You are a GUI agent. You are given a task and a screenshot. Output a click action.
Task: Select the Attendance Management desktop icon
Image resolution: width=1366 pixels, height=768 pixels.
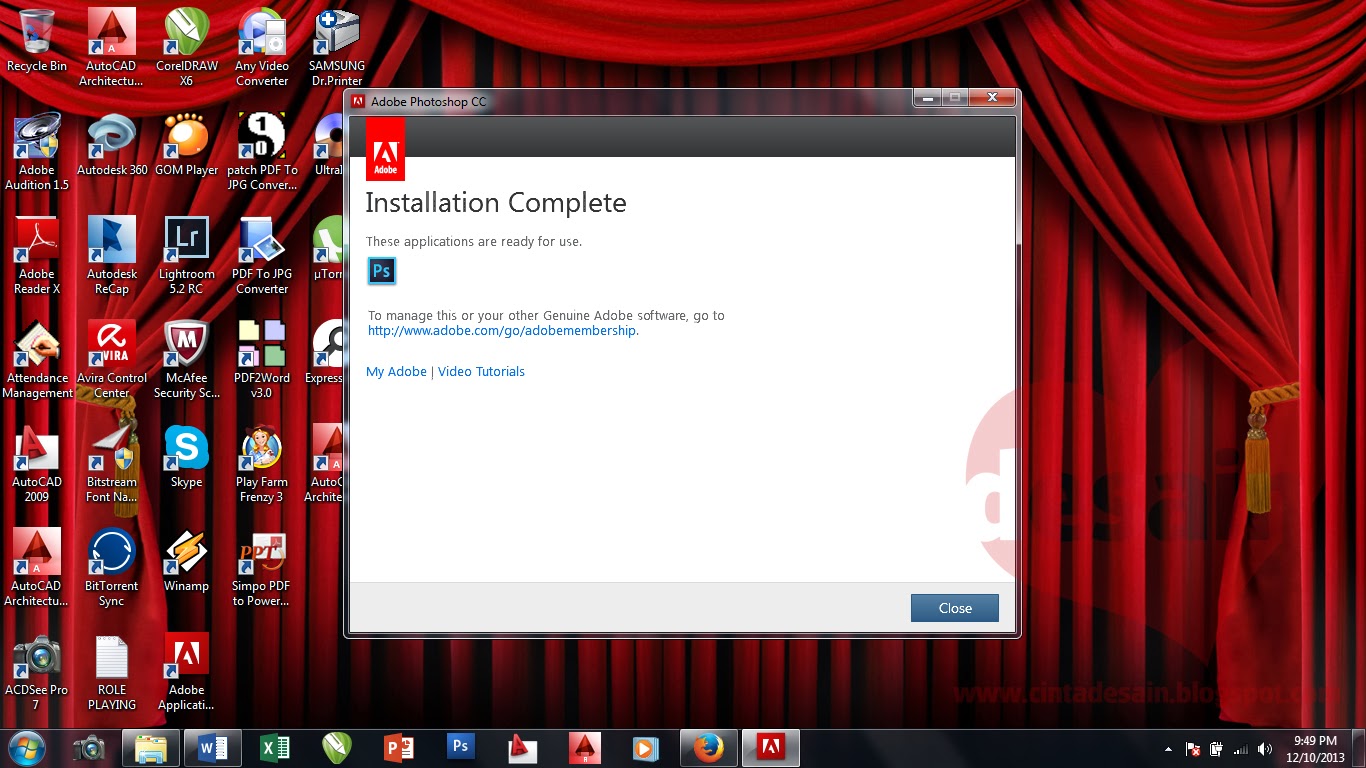[37, 359]
